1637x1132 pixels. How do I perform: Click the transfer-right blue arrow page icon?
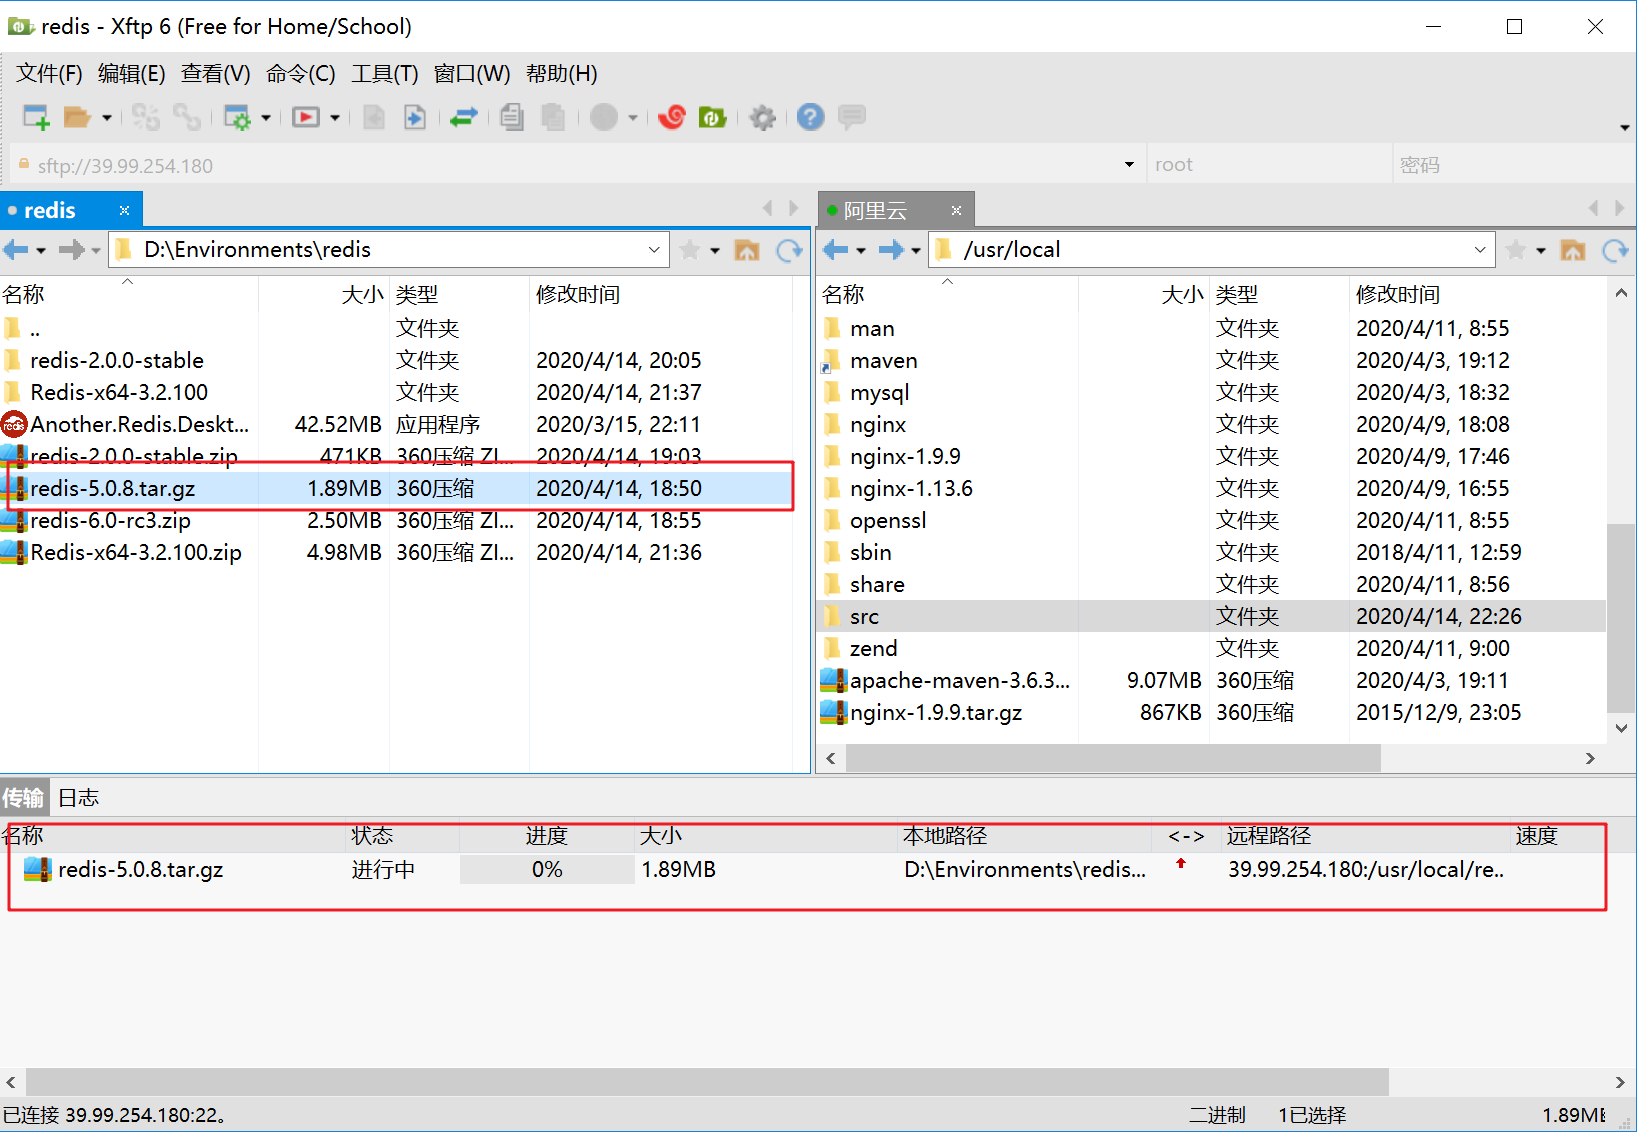[414, 117]
